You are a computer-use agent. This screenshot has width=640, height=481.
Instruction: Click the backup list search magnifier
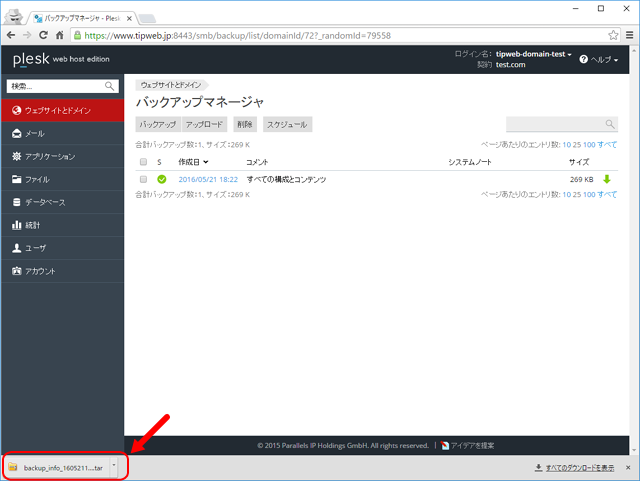[610, 124]
